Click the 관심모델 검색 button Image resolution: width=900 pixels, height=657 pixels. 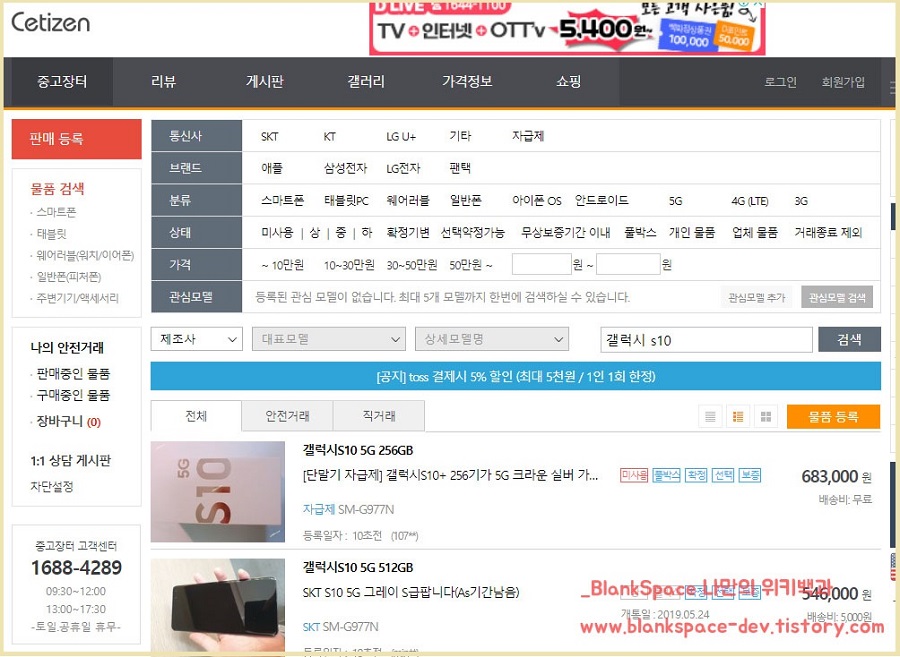click(x=837, y=297)
